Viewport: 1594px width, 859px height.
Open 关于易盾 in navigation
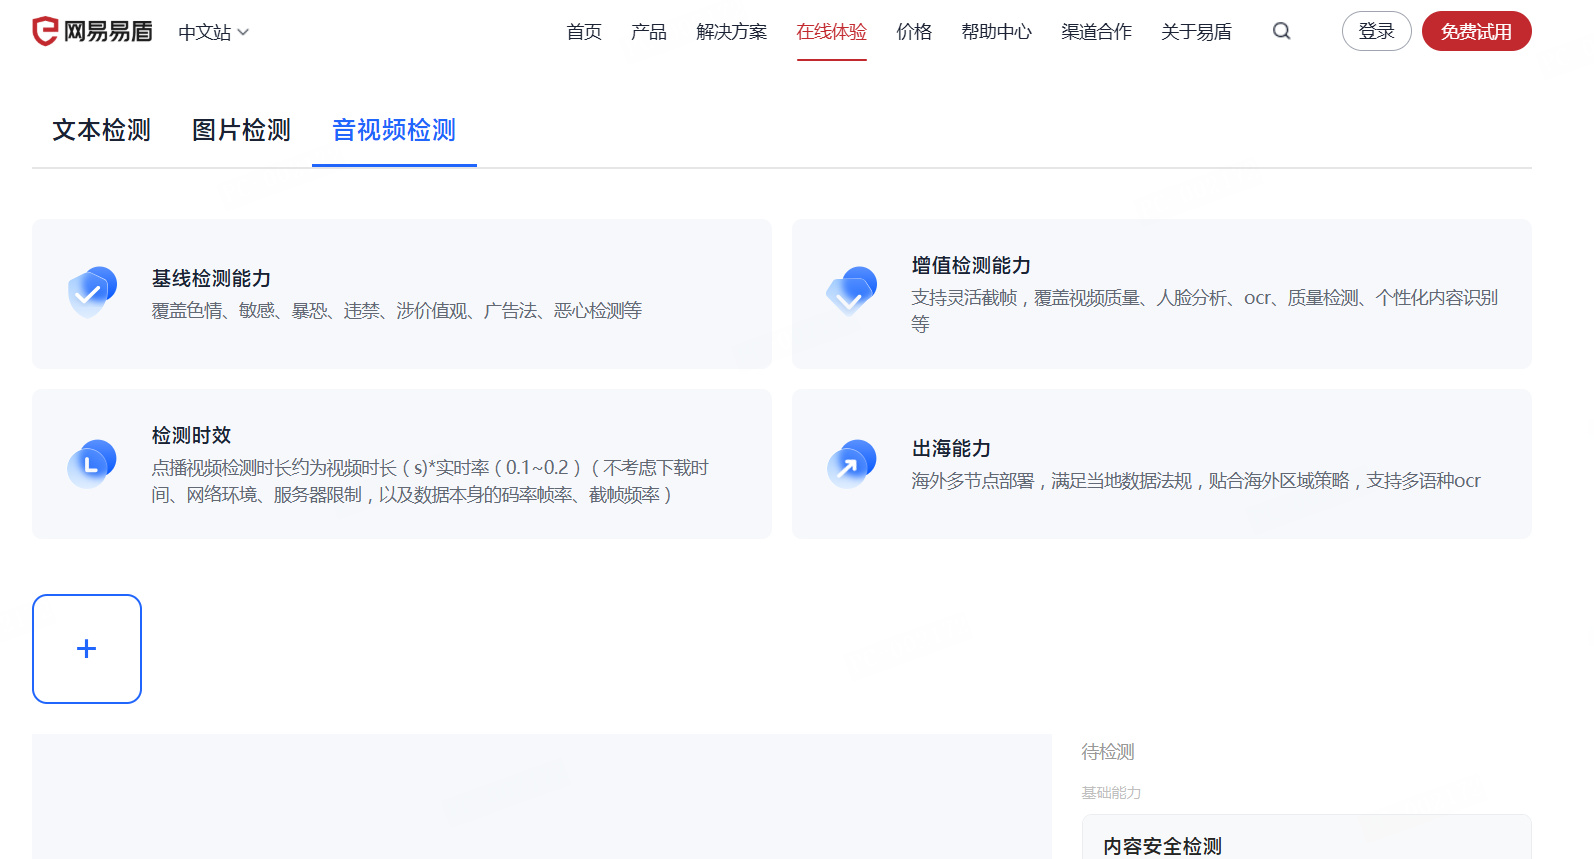coord(1197,32)
